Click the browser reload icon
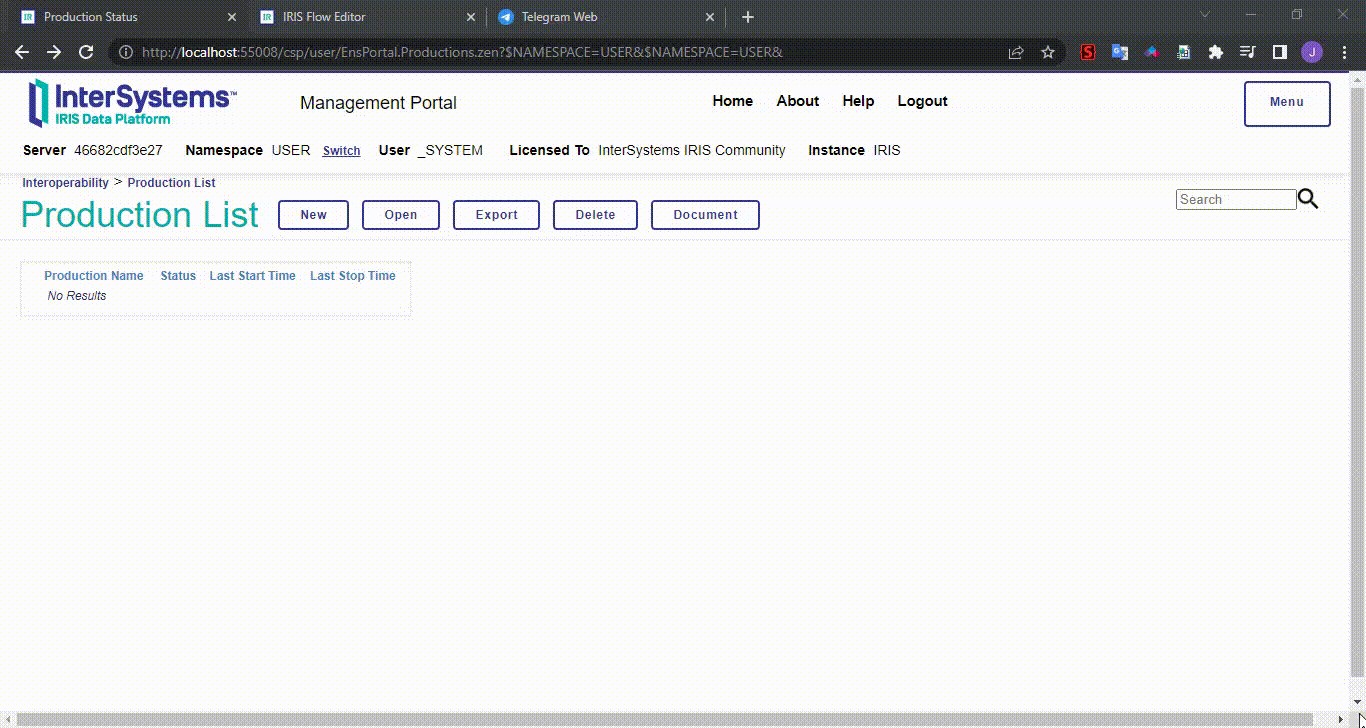This screenshot has height=728, width=1366. click(x=86, y=51)
